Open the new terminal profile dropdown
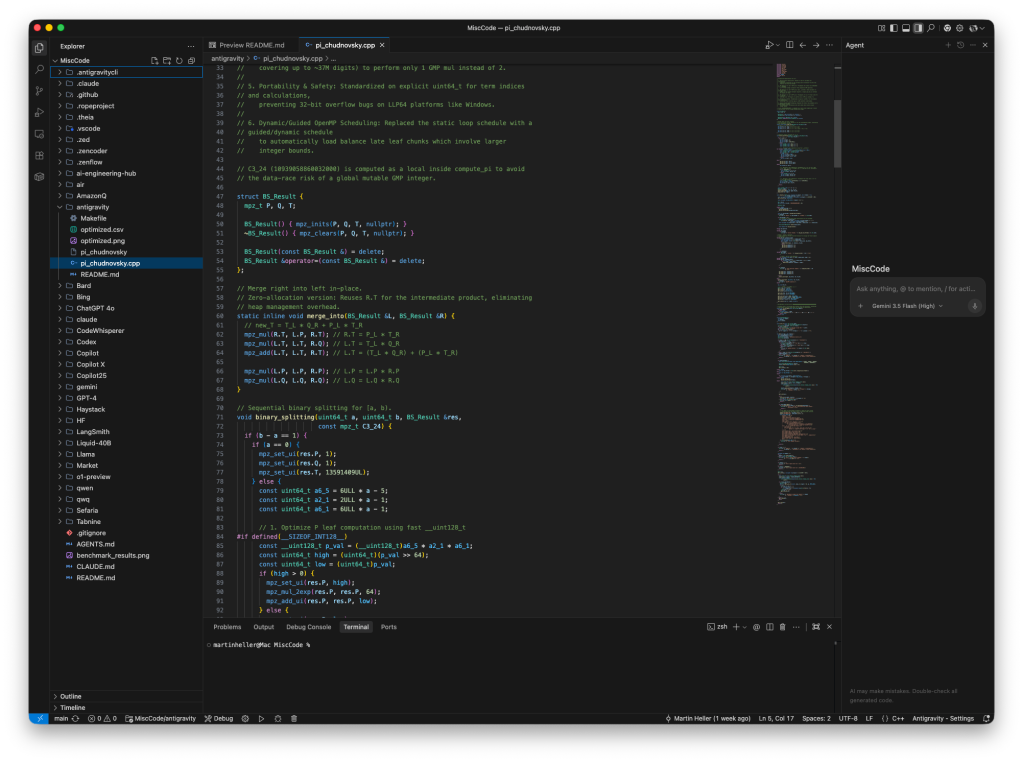 tap(744, 627)
